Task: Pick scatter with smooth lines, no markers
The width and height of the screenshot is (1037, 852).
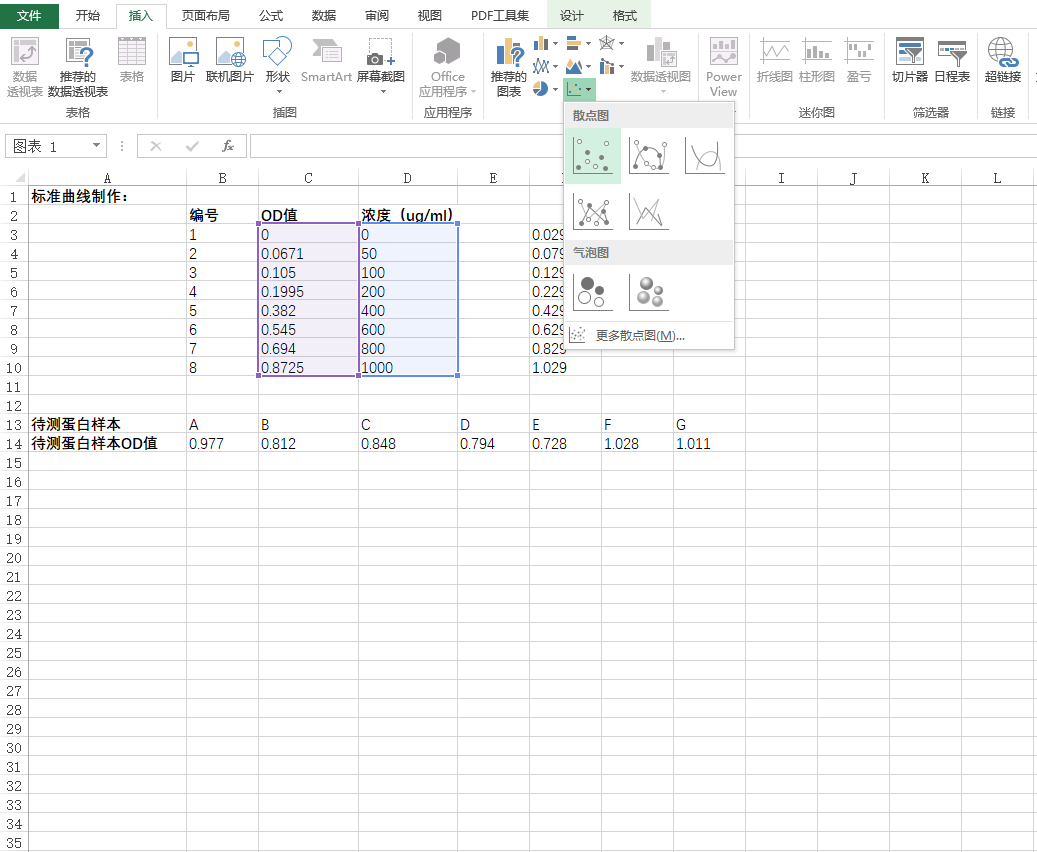Action: coord(705,156)
